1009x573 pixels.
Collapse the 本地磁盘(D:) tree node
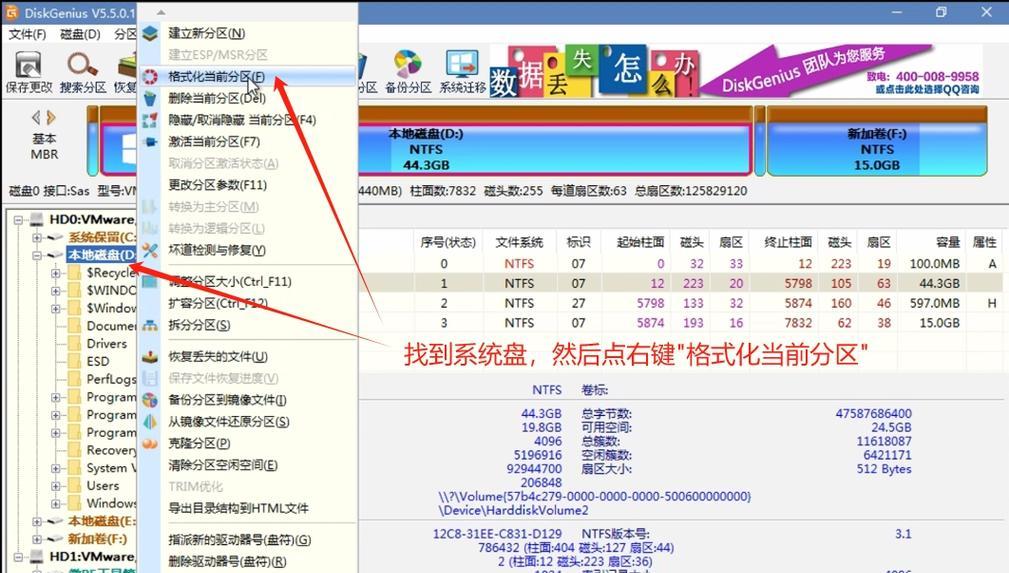37,255
